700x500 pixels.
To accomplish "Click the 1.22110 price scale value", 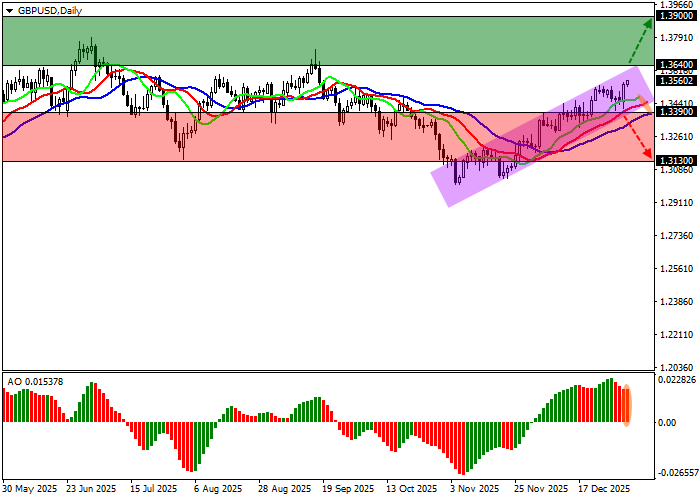I will tap(677, 335).
